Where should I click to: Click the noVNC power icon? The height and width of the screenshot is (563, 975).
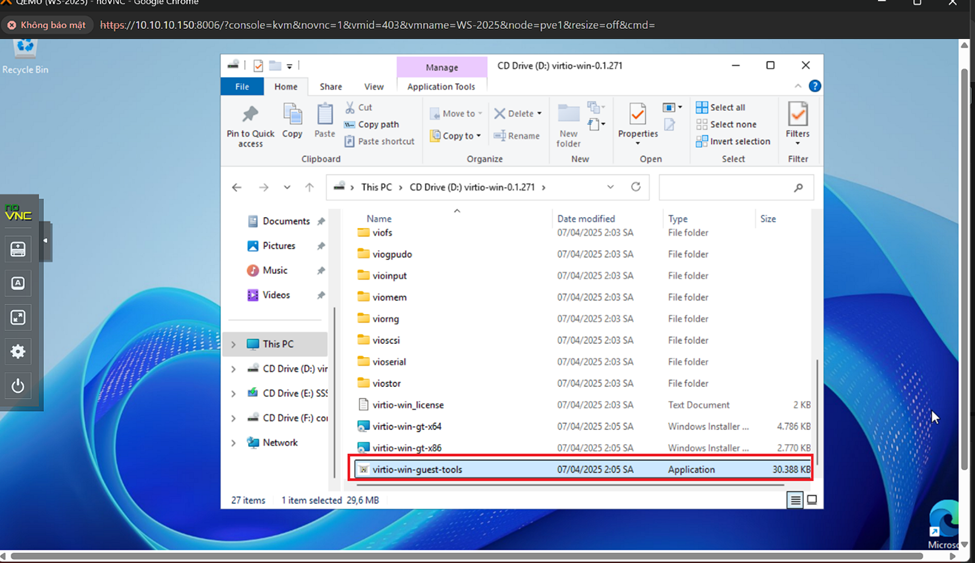tap(18, 386)
